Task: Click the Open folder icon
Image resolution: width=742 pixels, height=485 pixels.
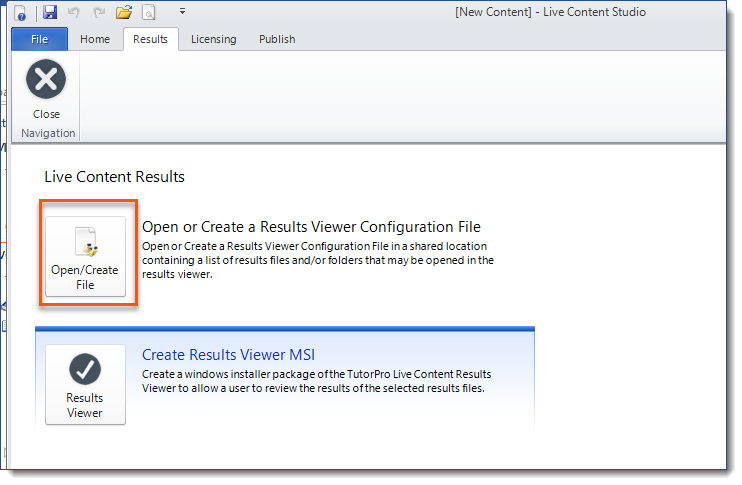Action: (124, 12)
